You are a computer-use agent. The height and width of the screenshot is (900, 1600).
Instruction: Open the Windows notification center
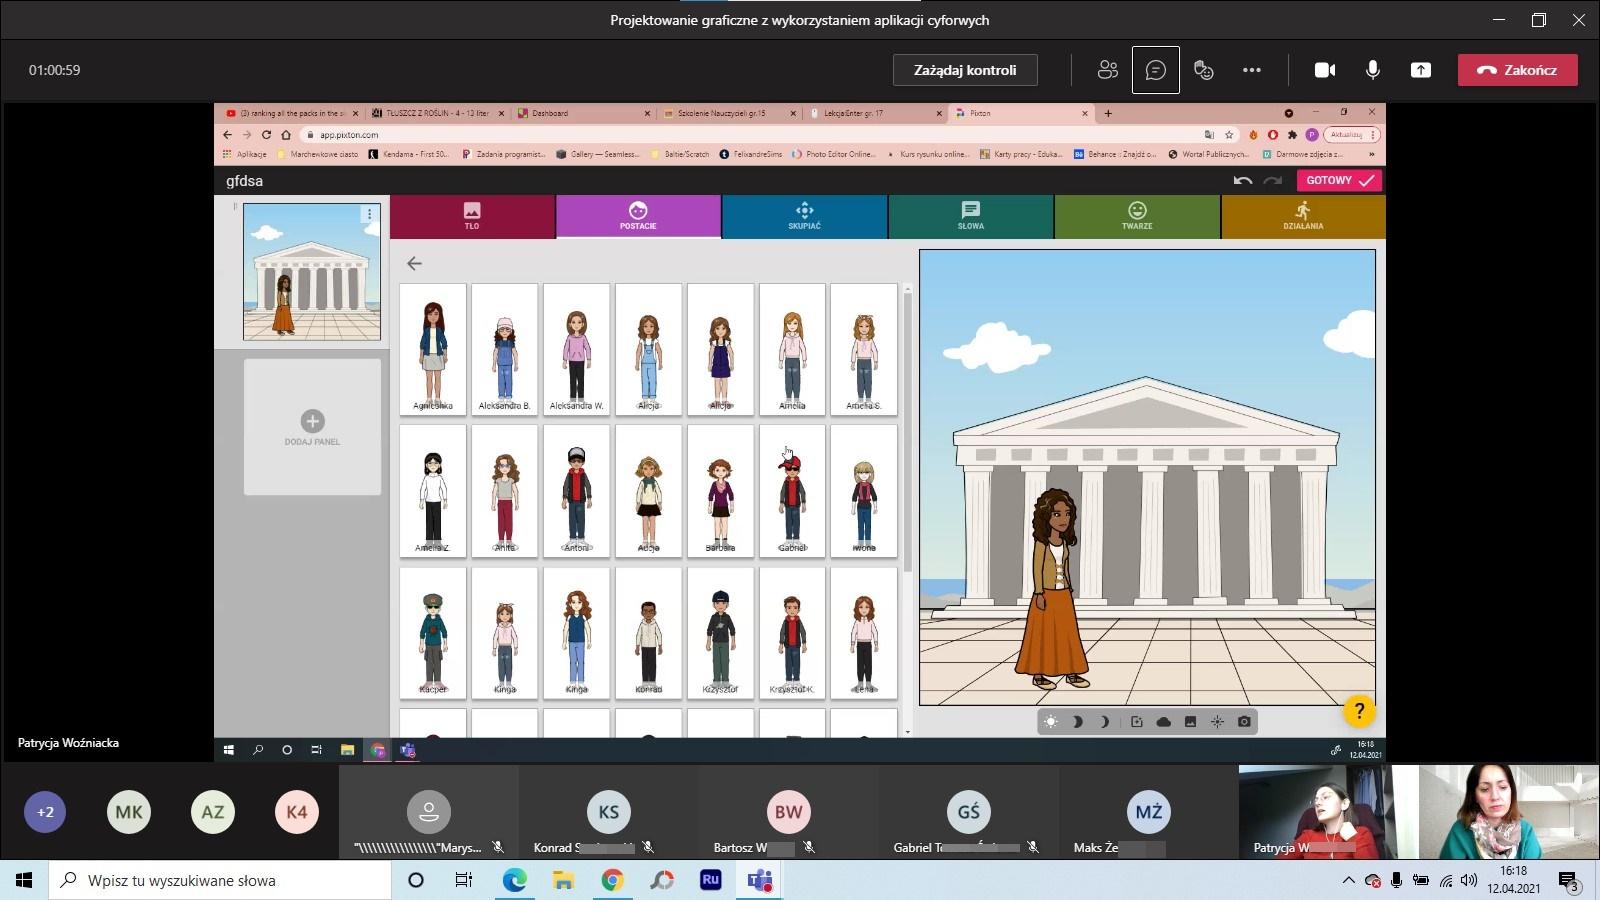point(1569,881)
